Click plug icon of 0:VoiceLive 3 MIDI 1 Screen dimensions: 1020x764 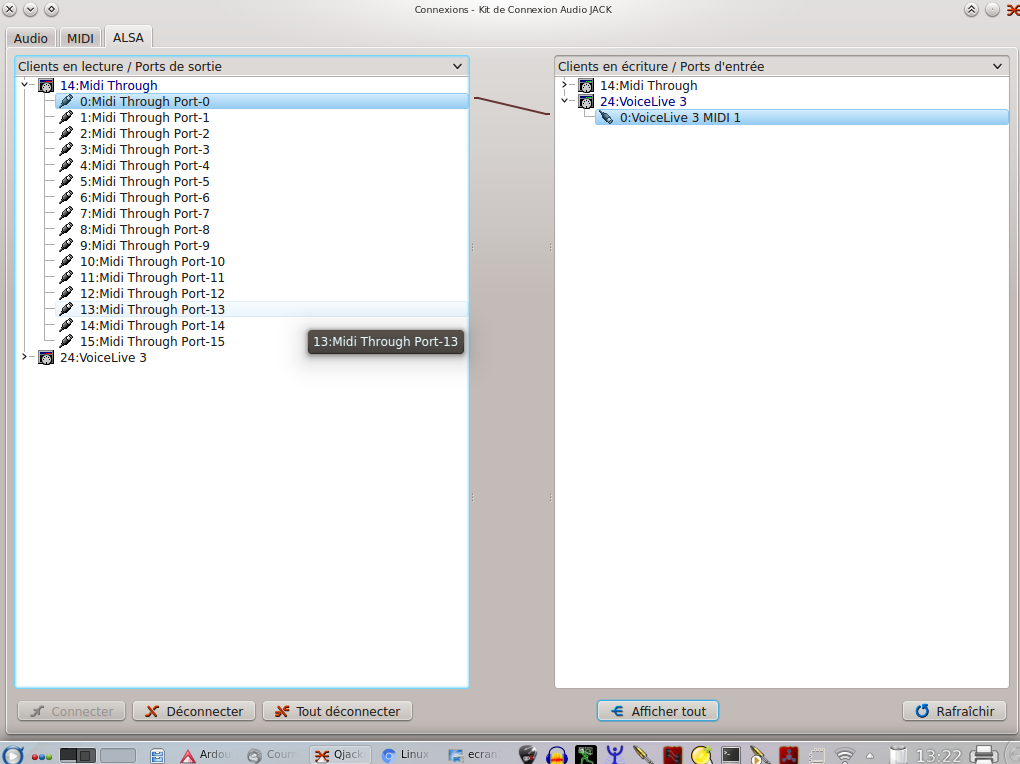(x=606, y=117)
